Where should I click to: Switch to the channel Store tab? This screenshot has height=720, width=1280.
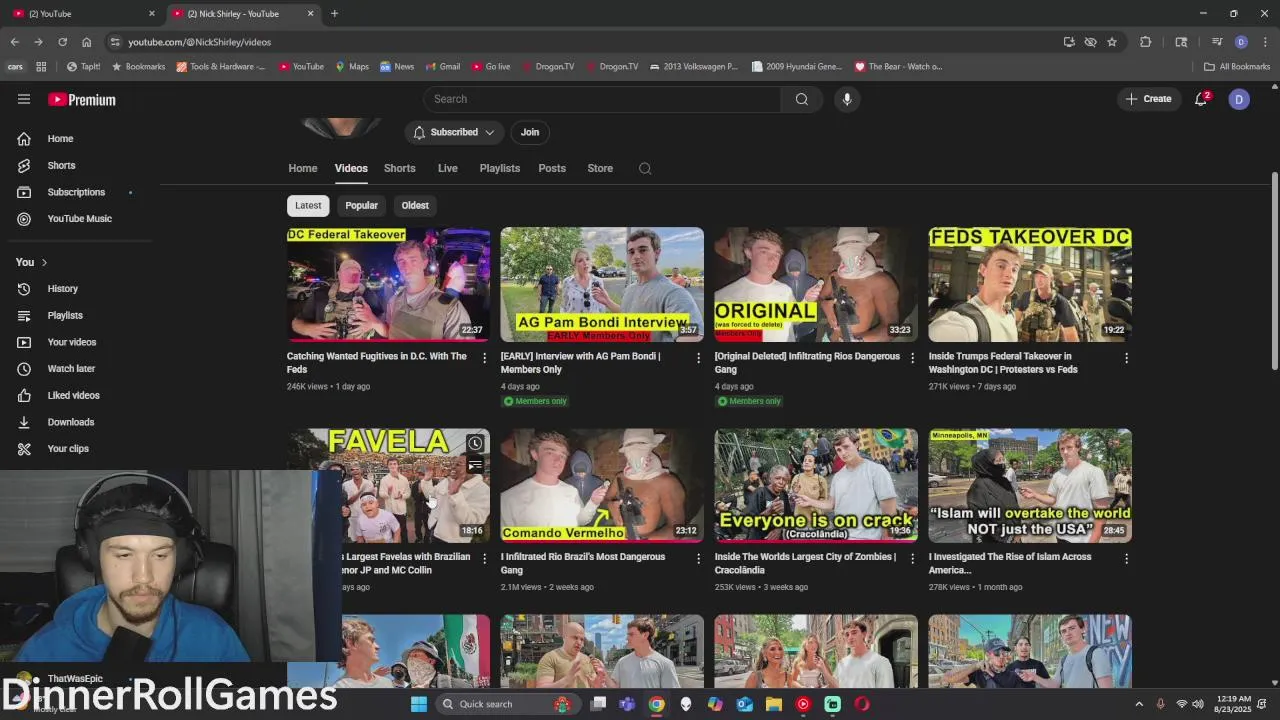click(x=600, y=168)
